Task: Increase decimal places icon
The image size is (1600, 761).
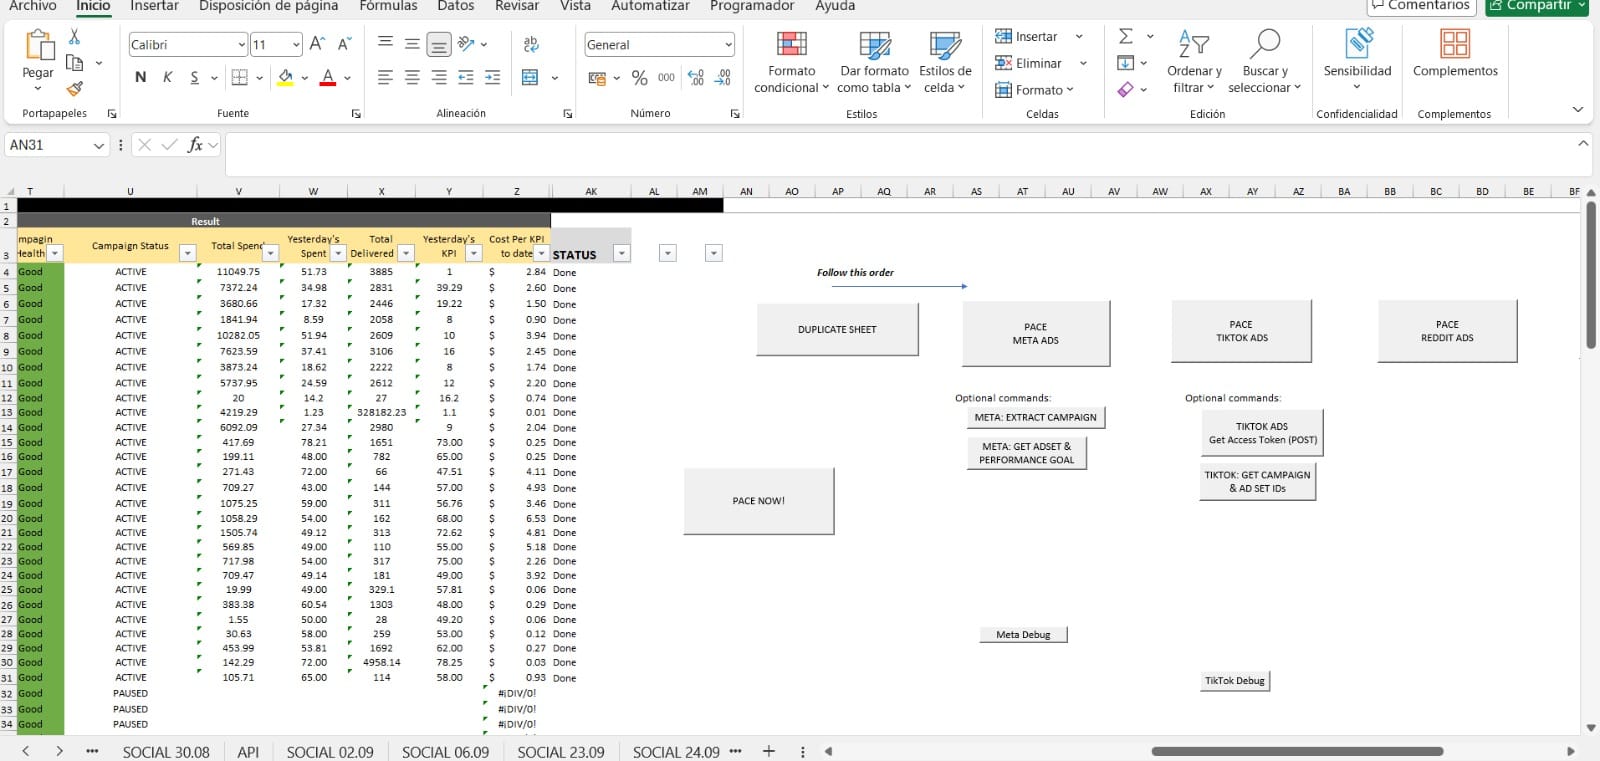Action: pyautogui.click(x=696, y=78)
